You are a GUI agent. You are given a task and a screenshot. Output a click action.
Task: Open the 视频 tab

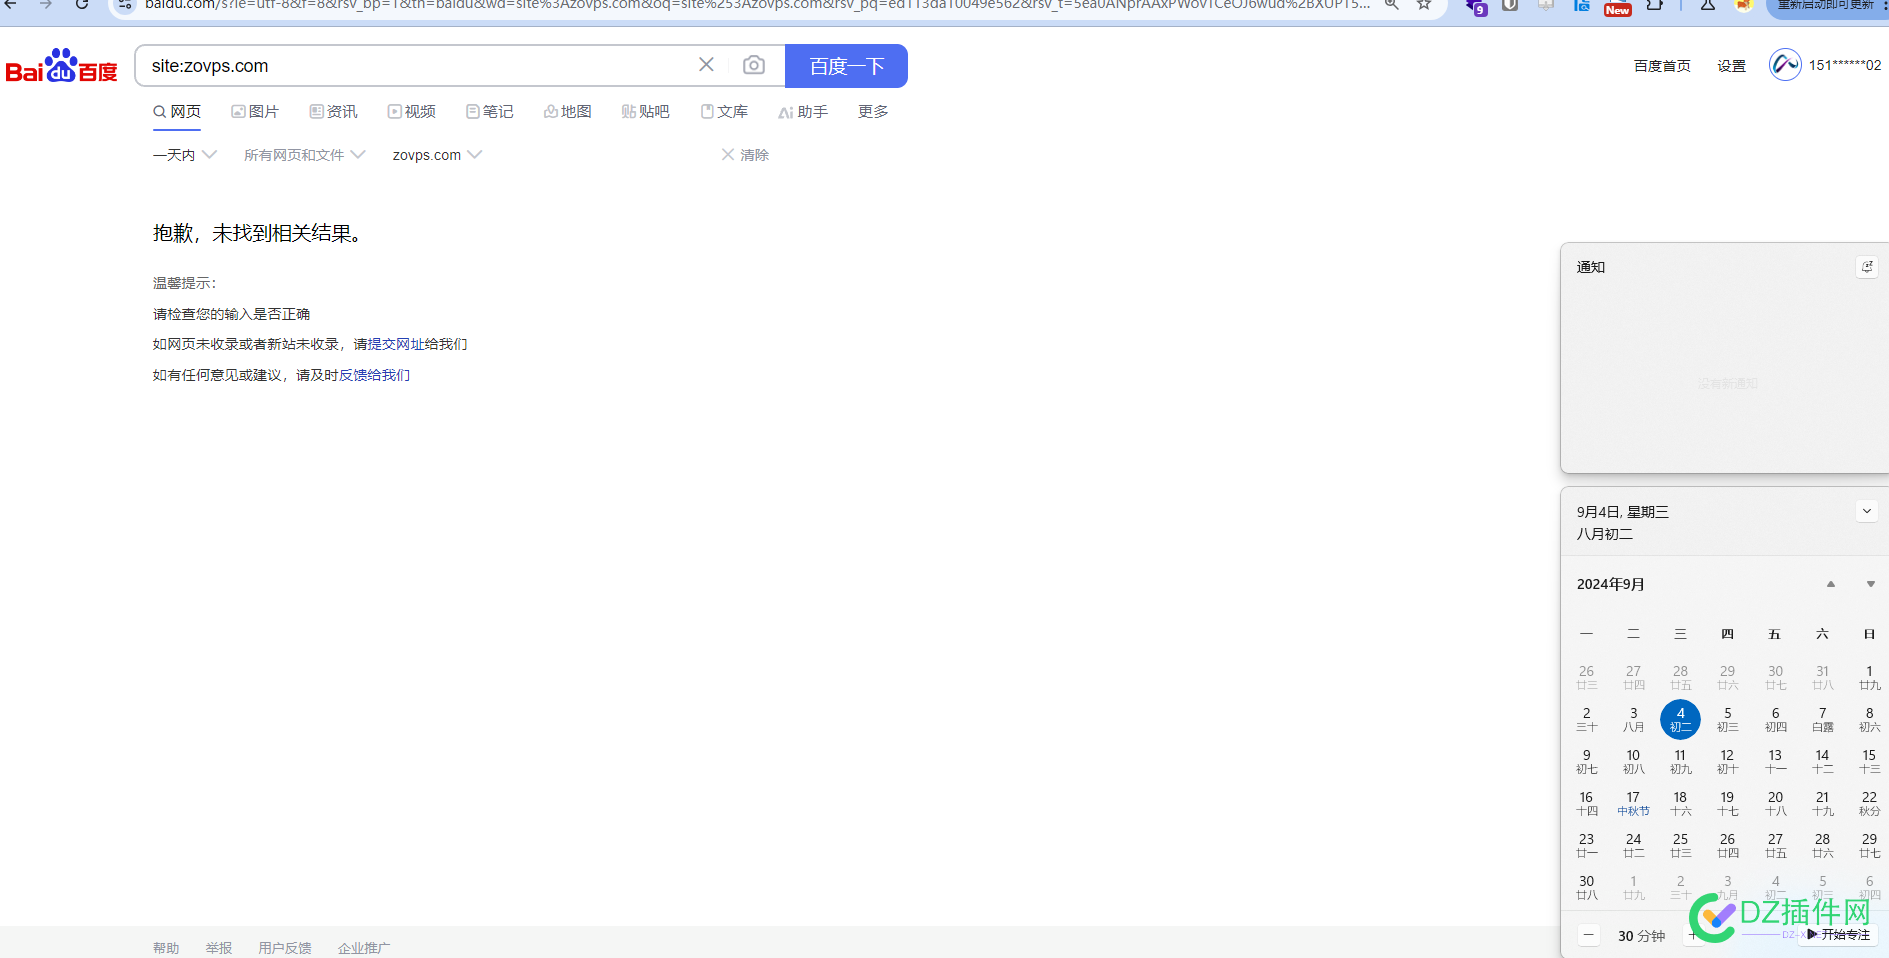pyautogui.click(x=412, y=112)
